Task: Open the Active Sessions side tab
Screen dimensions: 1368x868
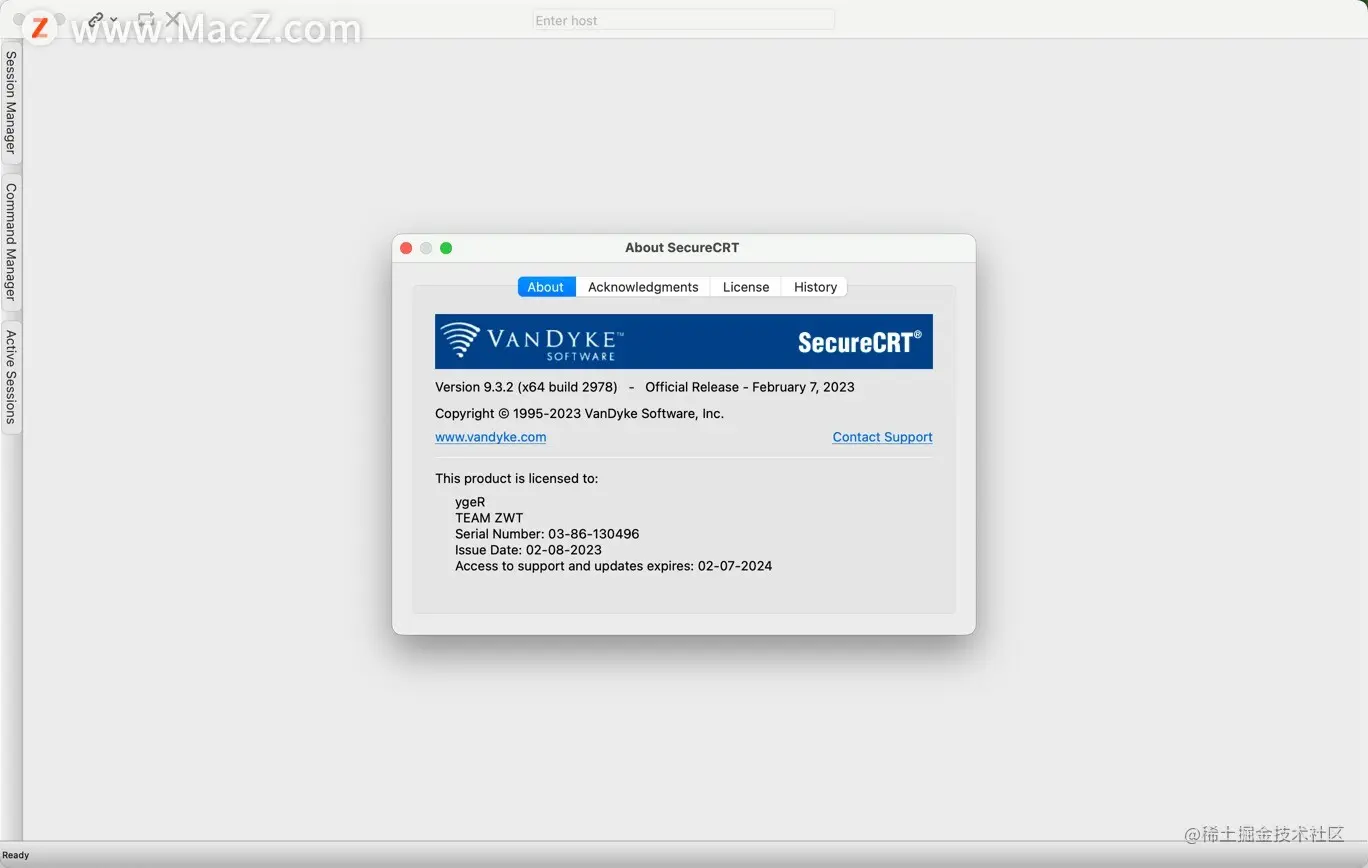Action: pos(11,377)
